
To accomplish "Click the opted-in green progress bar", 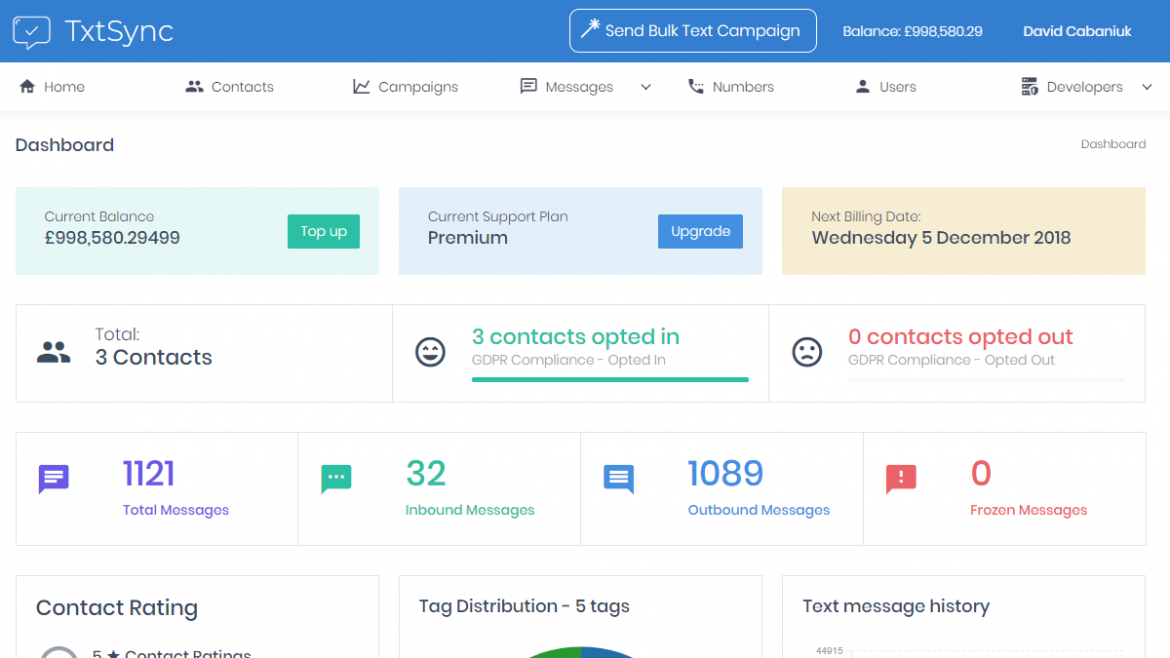I will click(x=610, y=378).
